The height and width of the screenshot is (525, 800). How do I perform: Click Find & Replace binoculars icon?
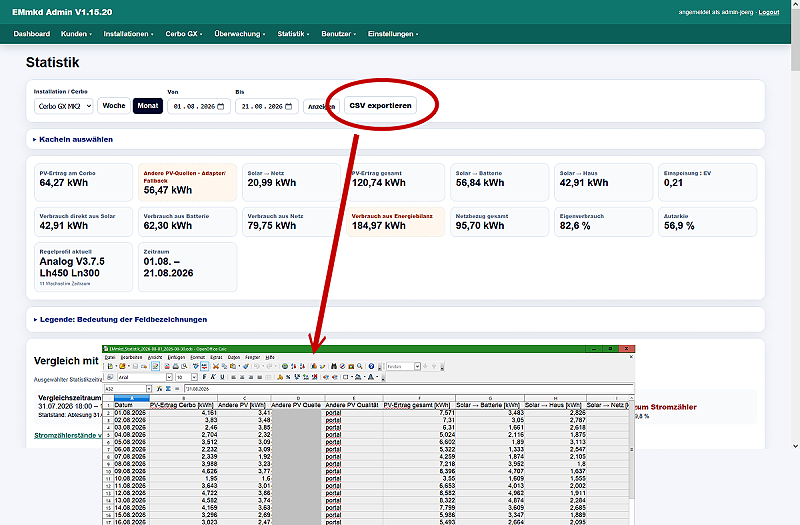[x=334, y=366]
